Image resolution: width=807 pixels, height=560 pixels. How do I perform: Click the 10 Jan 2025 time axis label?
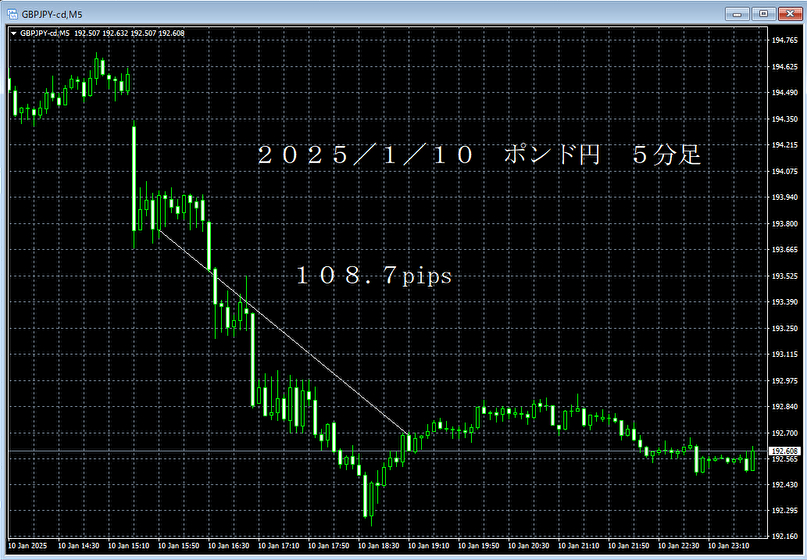click(28, 546)
